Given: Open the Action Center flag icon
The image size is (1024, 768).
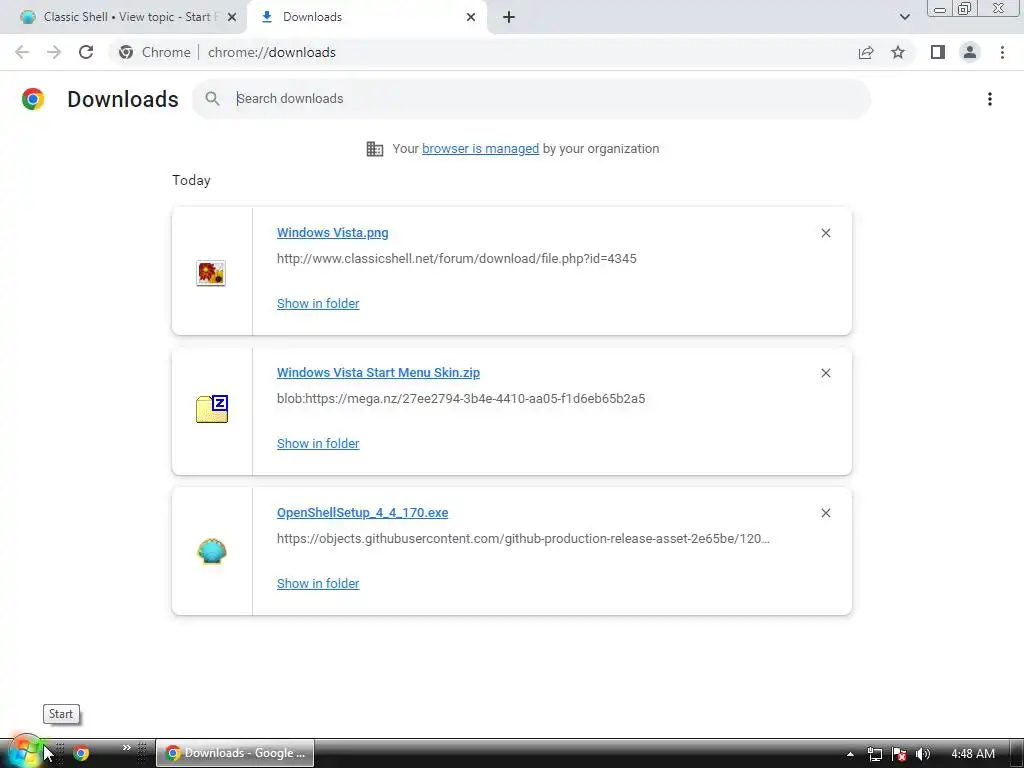Looking at the screenshot, I should [899, 754].
